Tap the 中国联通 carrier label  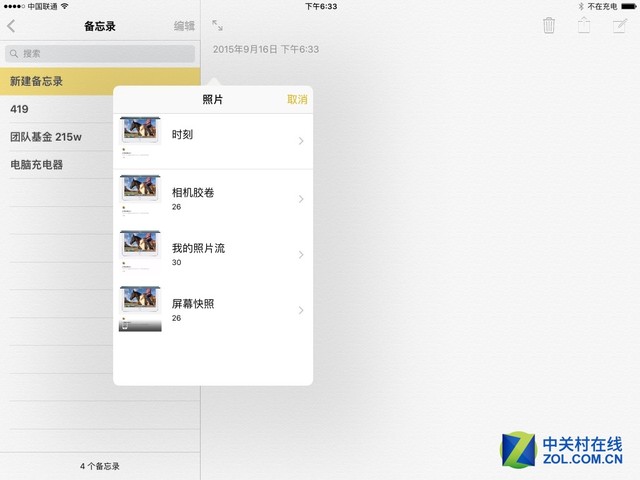click(42, 6)
